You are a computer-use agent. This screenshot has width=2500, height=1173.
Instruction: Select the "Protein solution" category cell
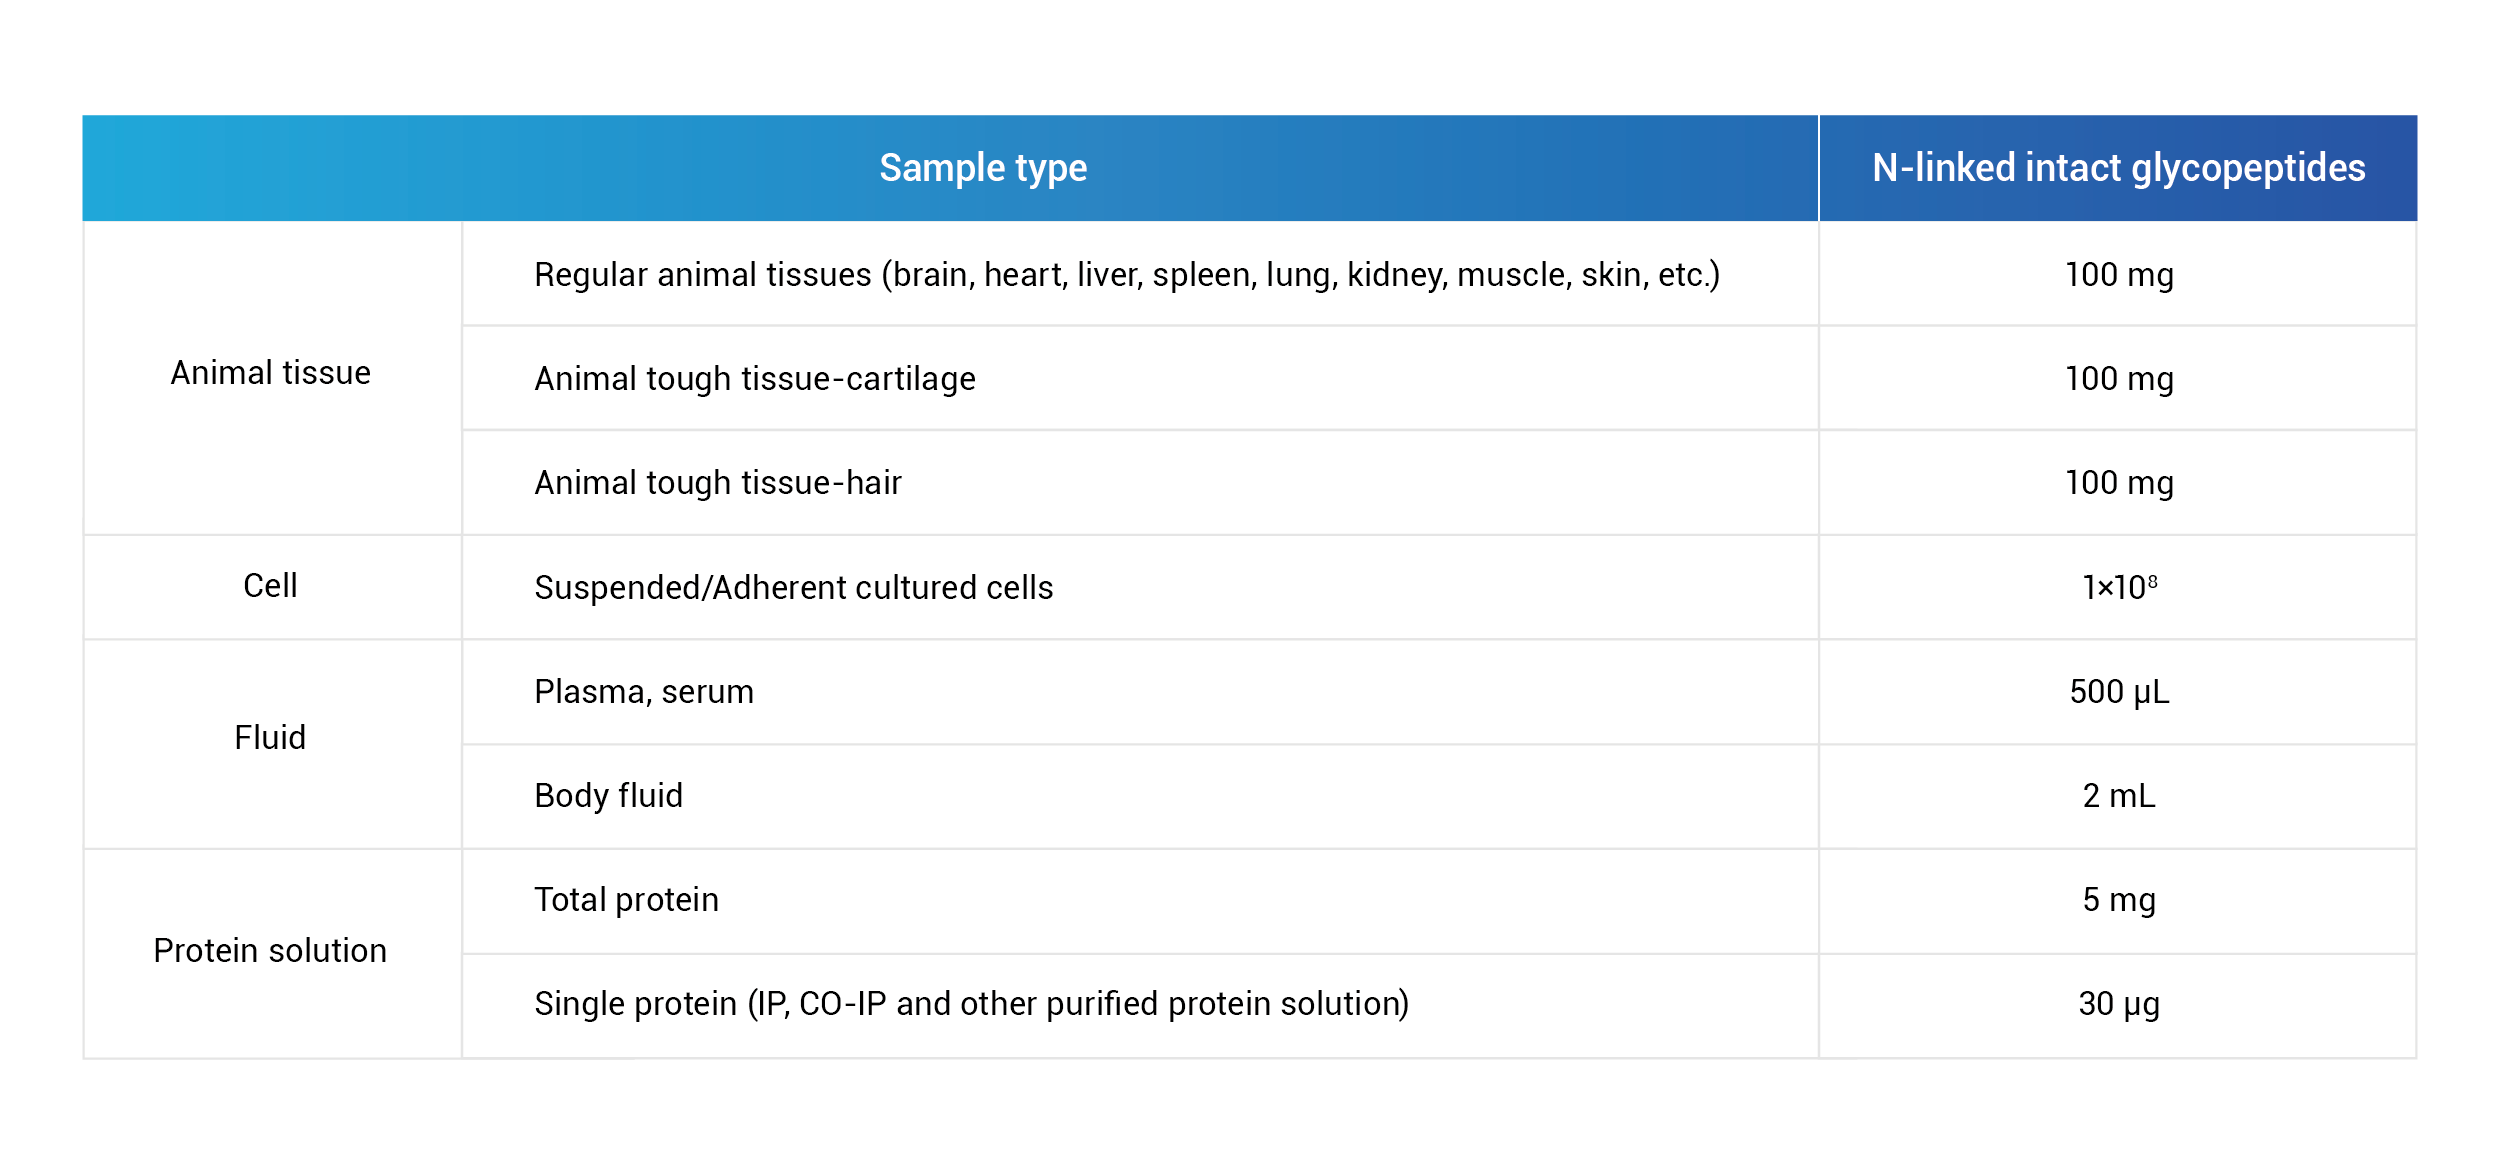(270, 951)
